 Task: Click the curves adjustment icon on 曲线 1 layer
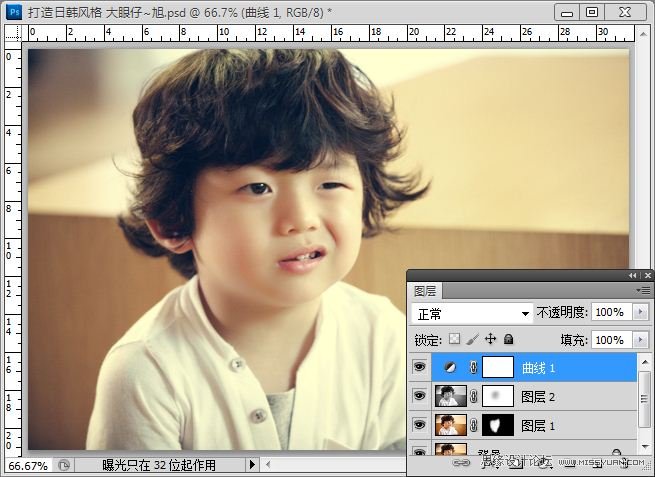tap(450, 368)
